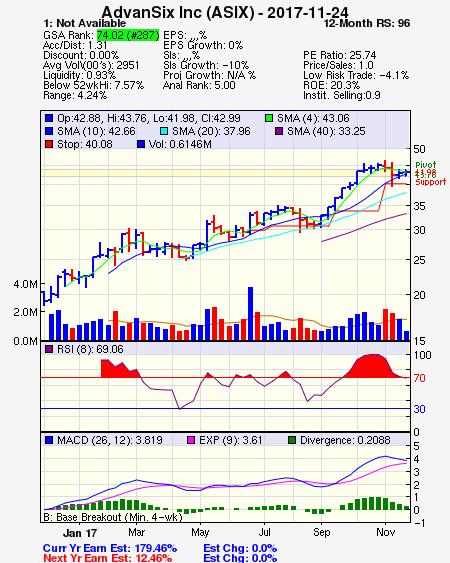Click the 50 price axis label

click(419, 149)
